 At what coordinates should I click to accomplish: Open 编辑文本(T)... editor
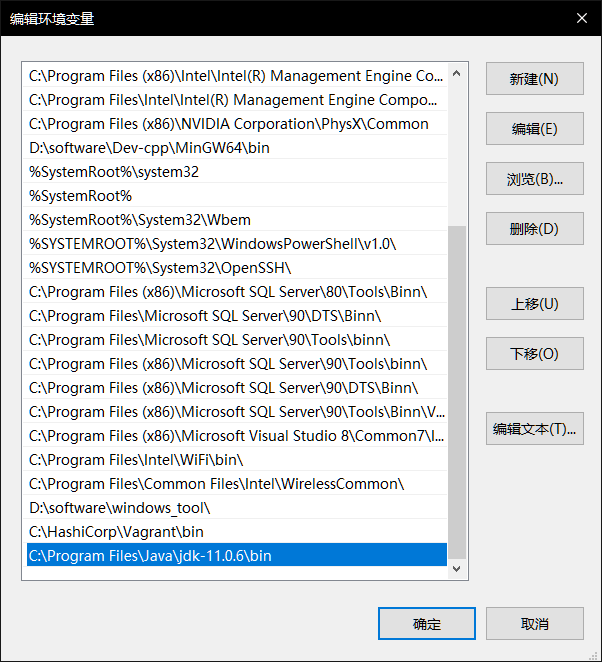534,429
